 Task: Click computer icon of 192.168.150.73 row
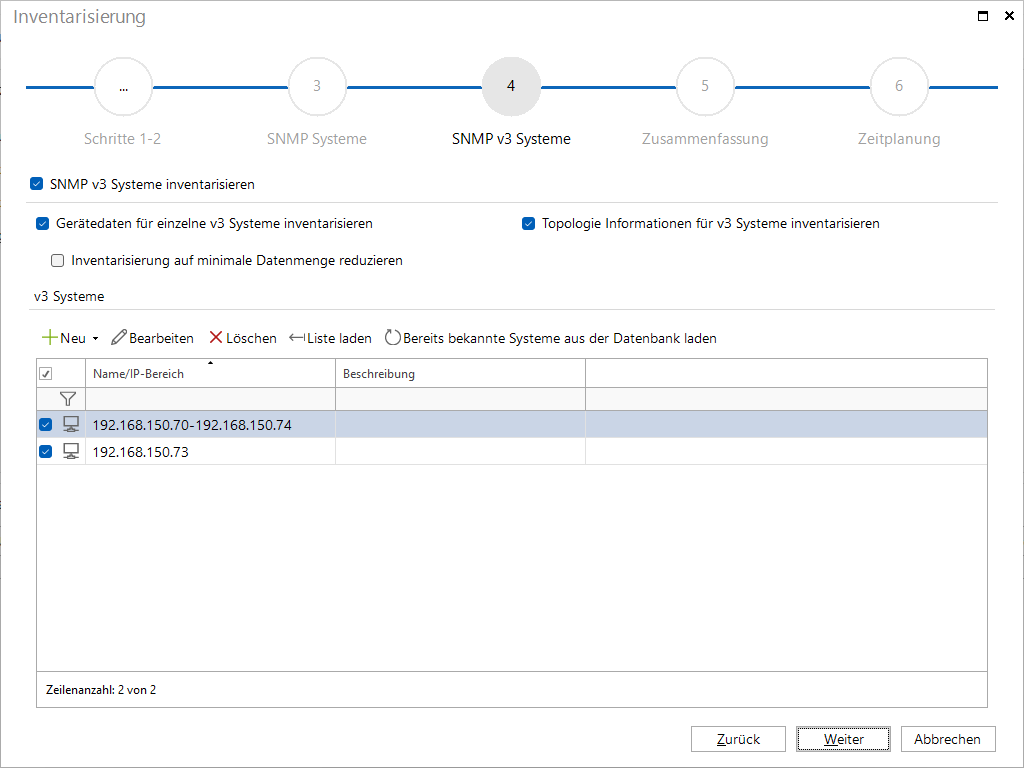71,451
